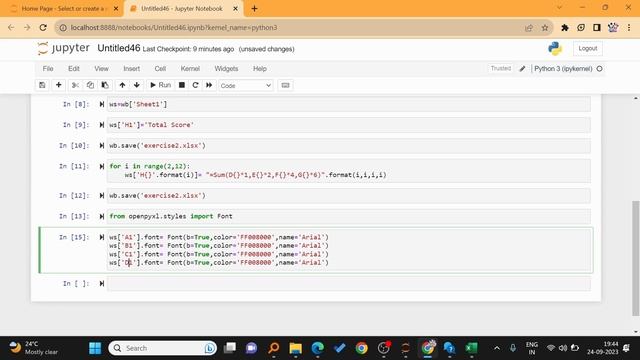Open the View menu
The height and width of the screenshot is (360, 640).
101,69
